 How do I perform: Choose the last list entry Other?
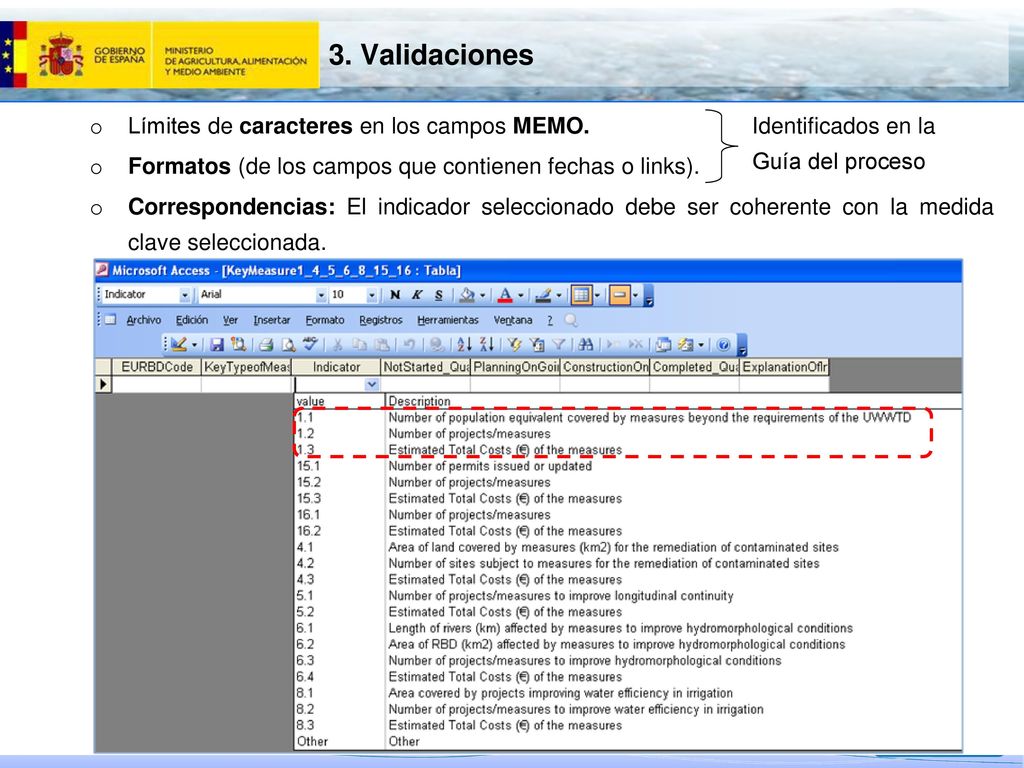pos(628,741)
